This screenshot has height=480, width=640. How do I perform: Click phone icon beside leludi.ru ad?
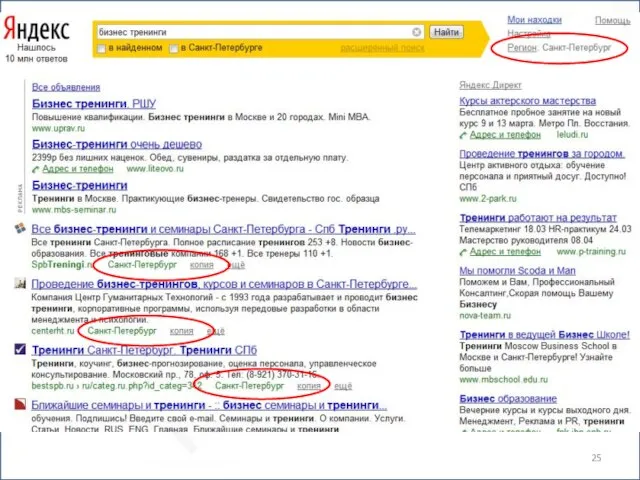(465, 130)
